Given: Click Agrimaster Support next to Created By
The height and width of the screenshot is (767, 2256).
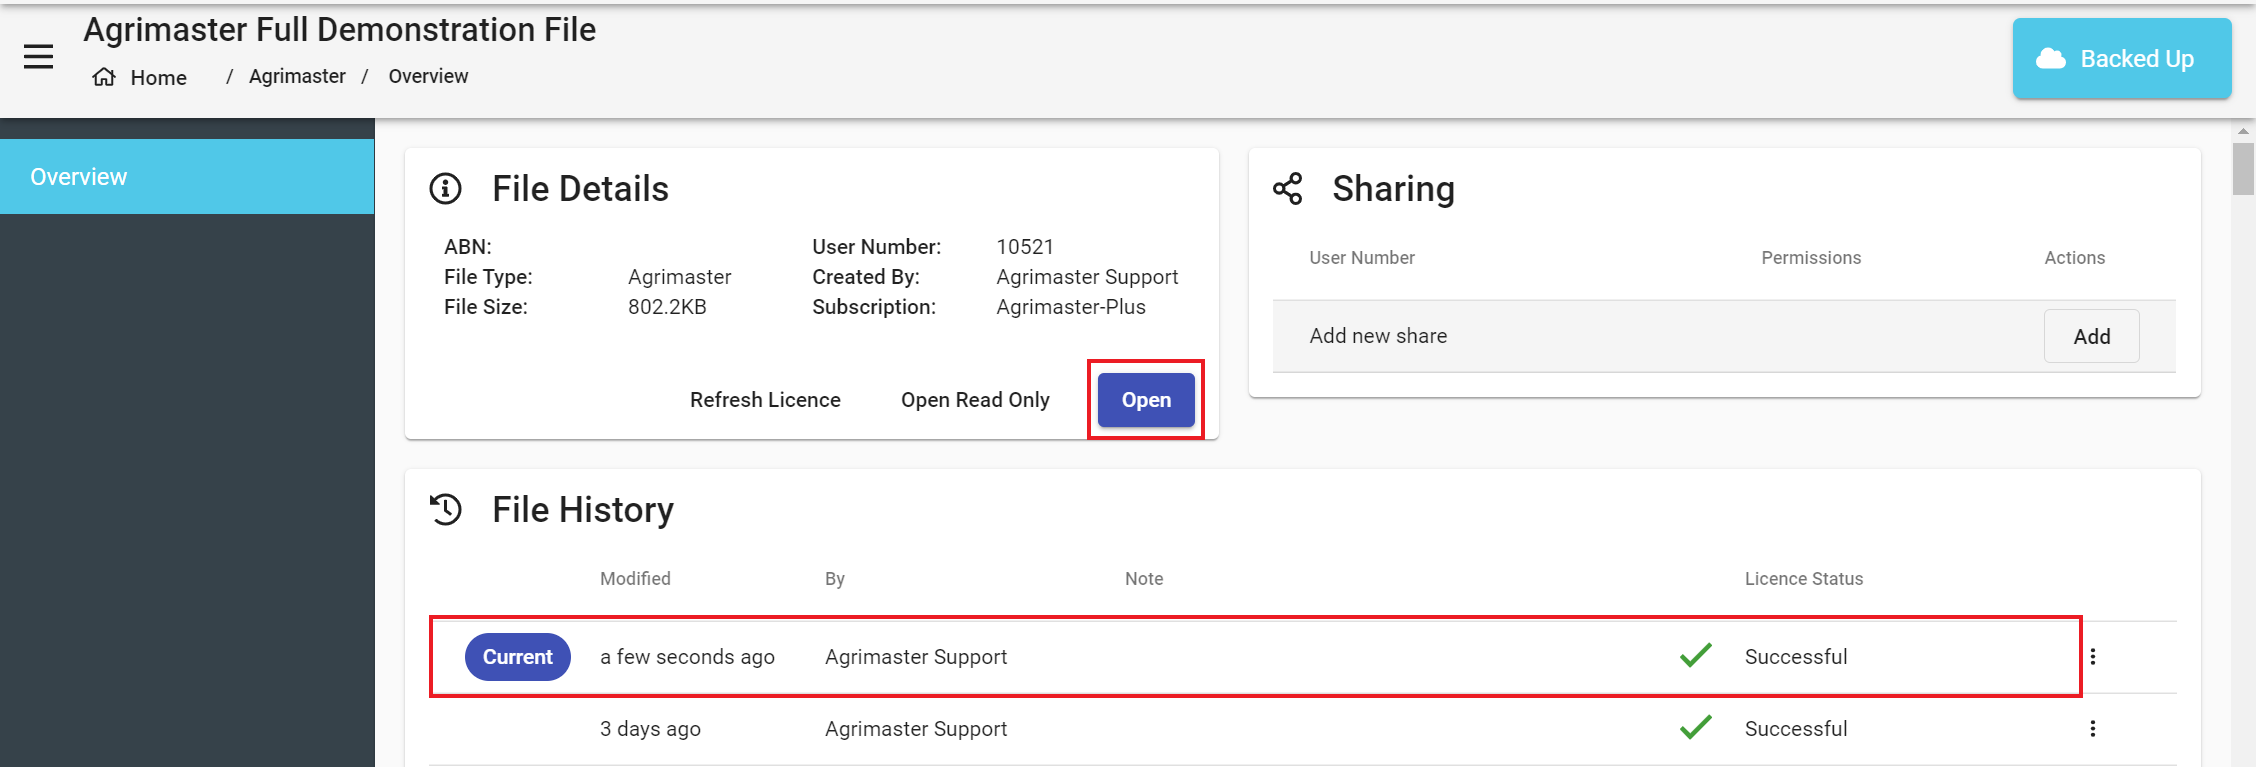Looking at the screenshot, I should click(x=1087, y=277).
